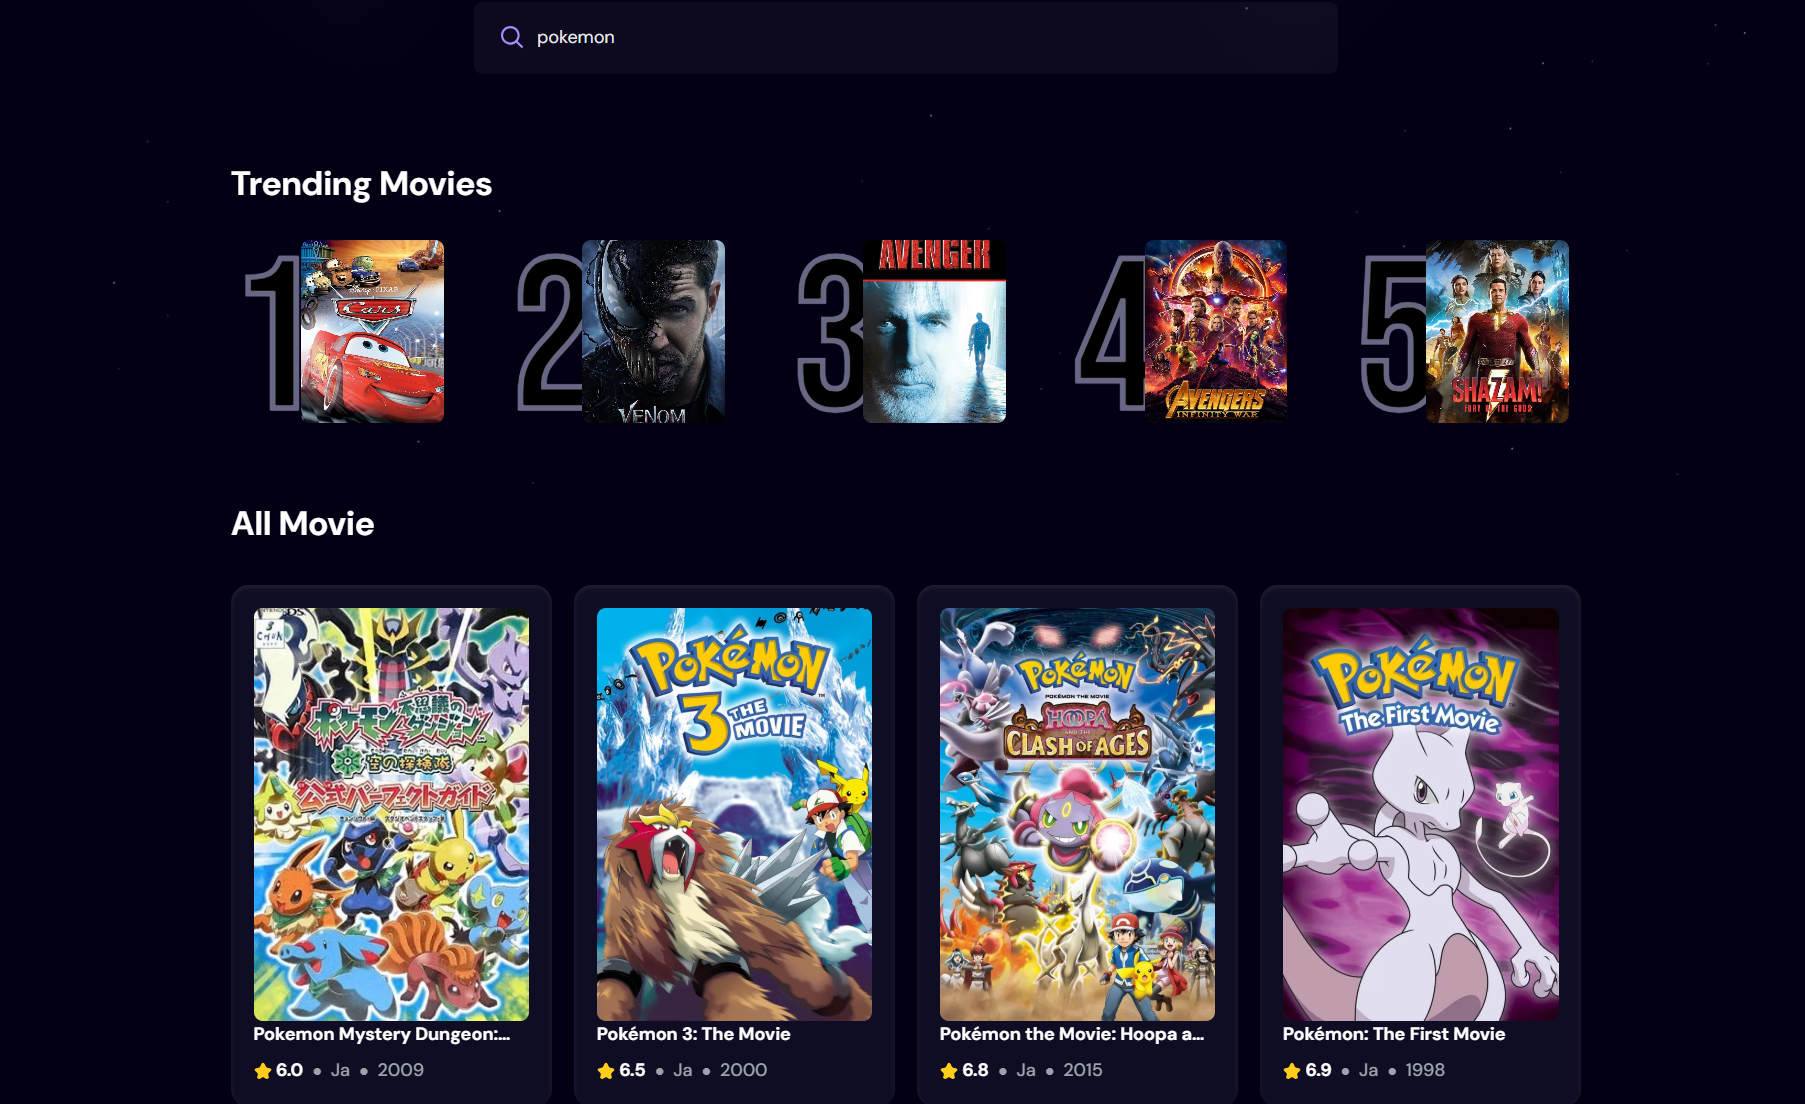Click Pokémon: The First Movie title
This screenshot has height=1104, width=1805.
pos(1393,1034)
